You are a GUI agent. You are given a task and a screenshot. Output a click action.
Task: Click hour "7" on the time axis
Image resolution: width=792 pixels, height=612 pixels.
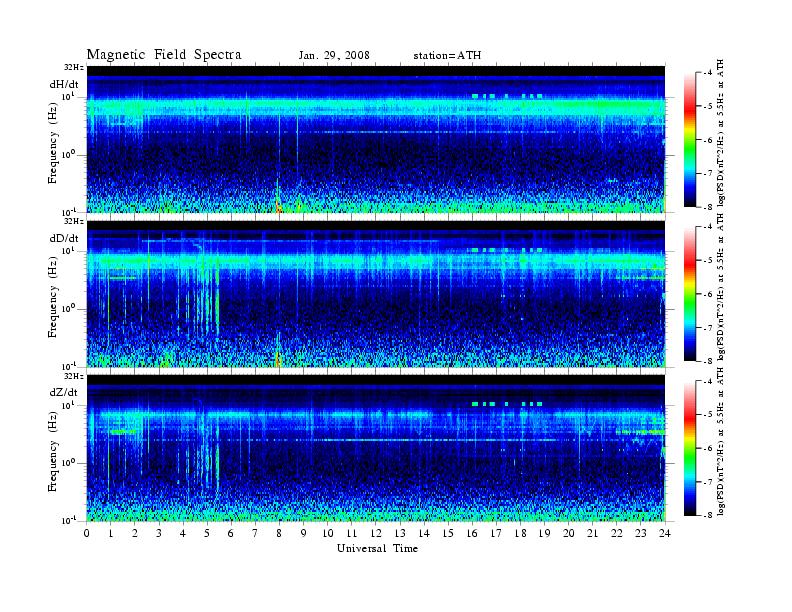[256, 534]
